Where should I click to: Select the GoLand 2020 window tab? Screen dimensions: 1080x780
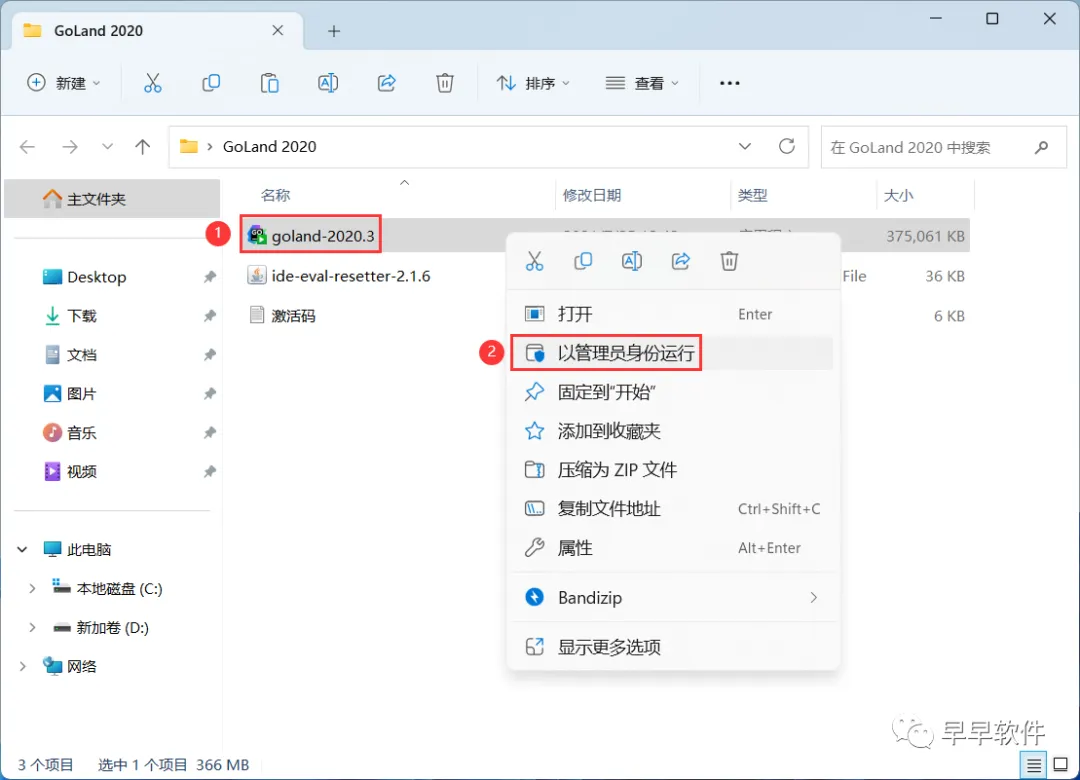tap(158, 31)
